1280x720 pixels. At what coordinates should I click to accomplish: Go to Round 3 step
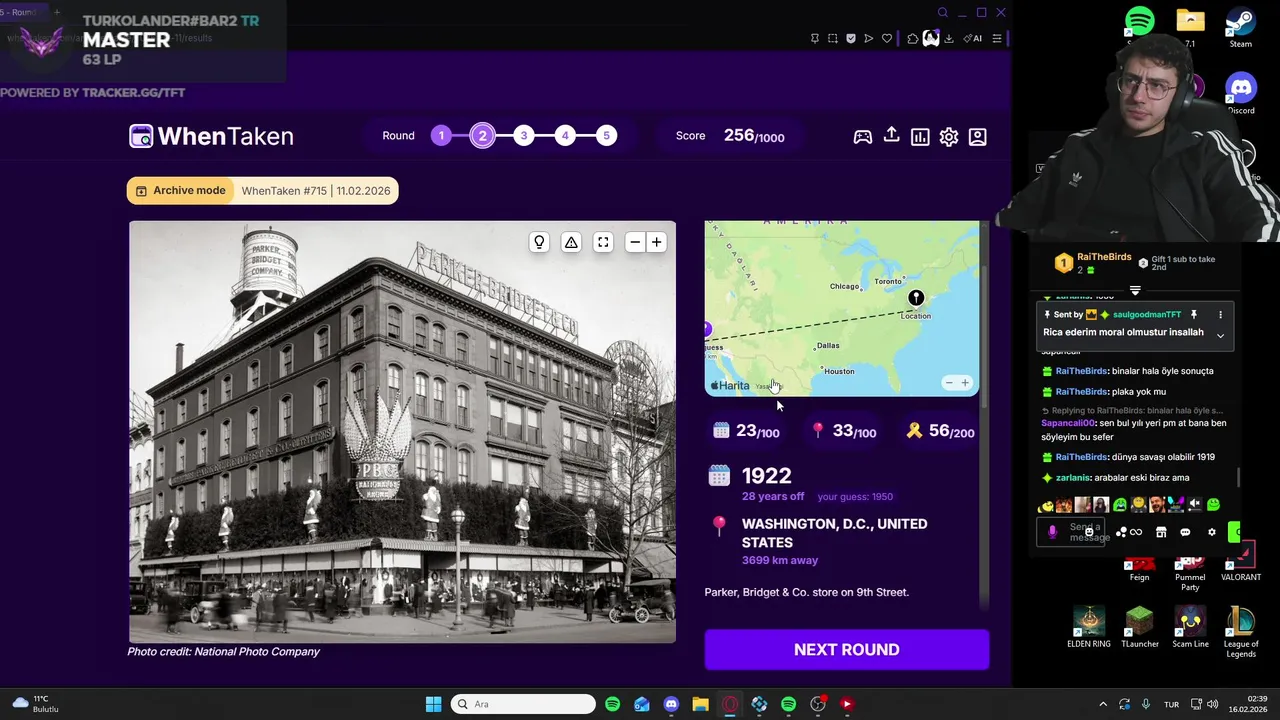tap(524, 136)
